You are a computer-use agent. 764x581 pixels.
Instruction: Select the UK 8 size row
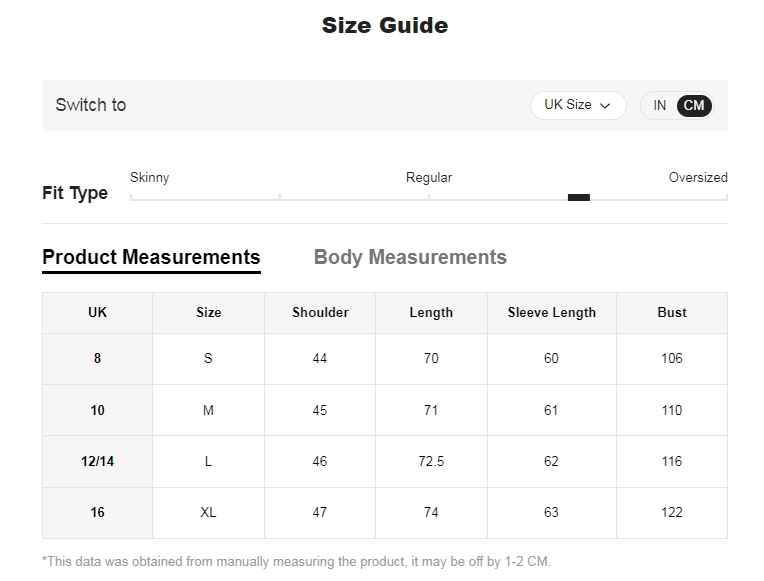pos(97,358)
